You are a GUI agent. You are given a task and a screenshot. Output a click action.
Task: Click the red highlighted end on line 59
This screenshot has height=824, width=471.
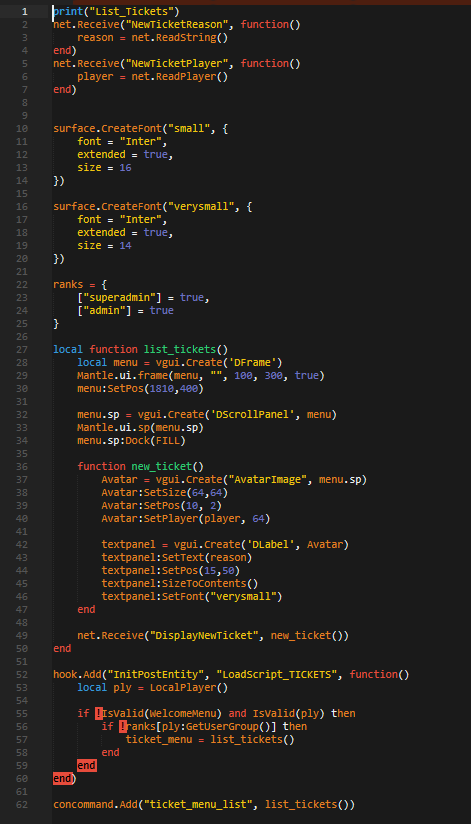[x=86, y=765]
